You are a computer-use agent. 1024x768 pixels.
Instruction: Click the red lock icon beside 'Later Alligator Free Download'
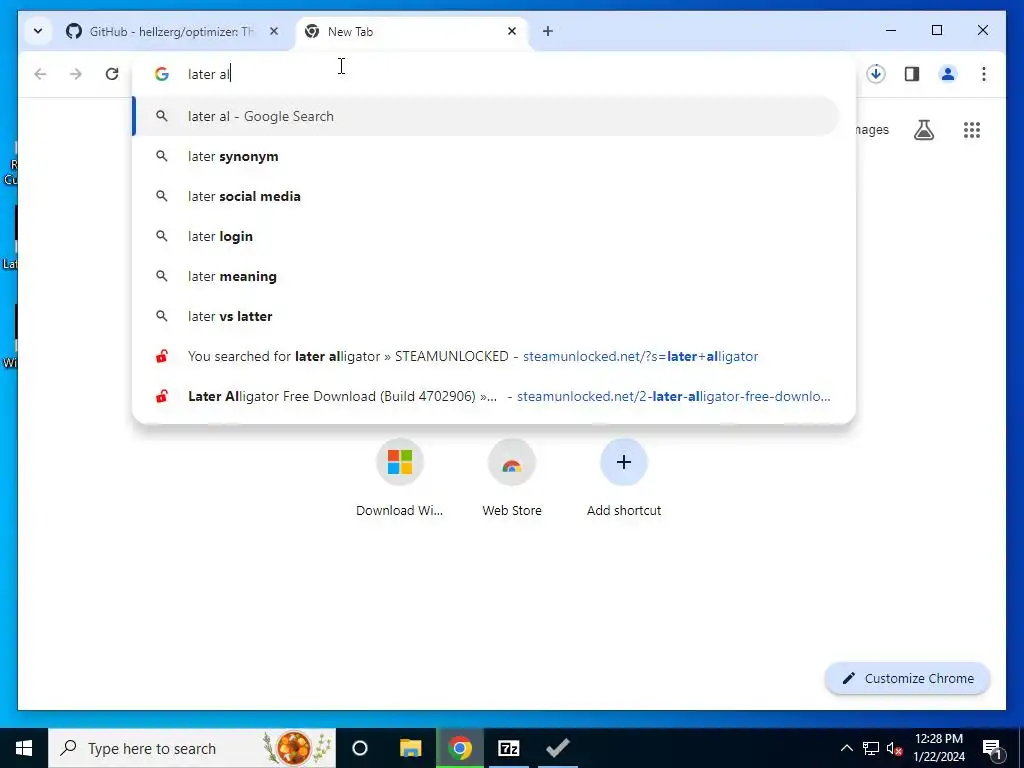162,396
